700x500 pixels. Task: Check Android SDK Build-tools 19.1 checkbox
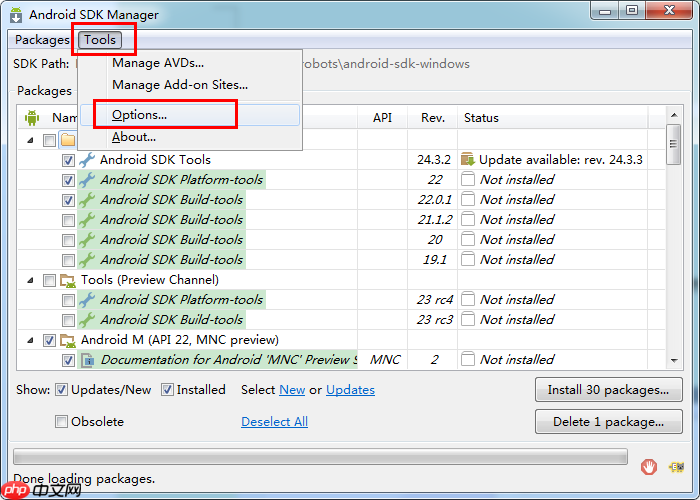click(68, 260)
